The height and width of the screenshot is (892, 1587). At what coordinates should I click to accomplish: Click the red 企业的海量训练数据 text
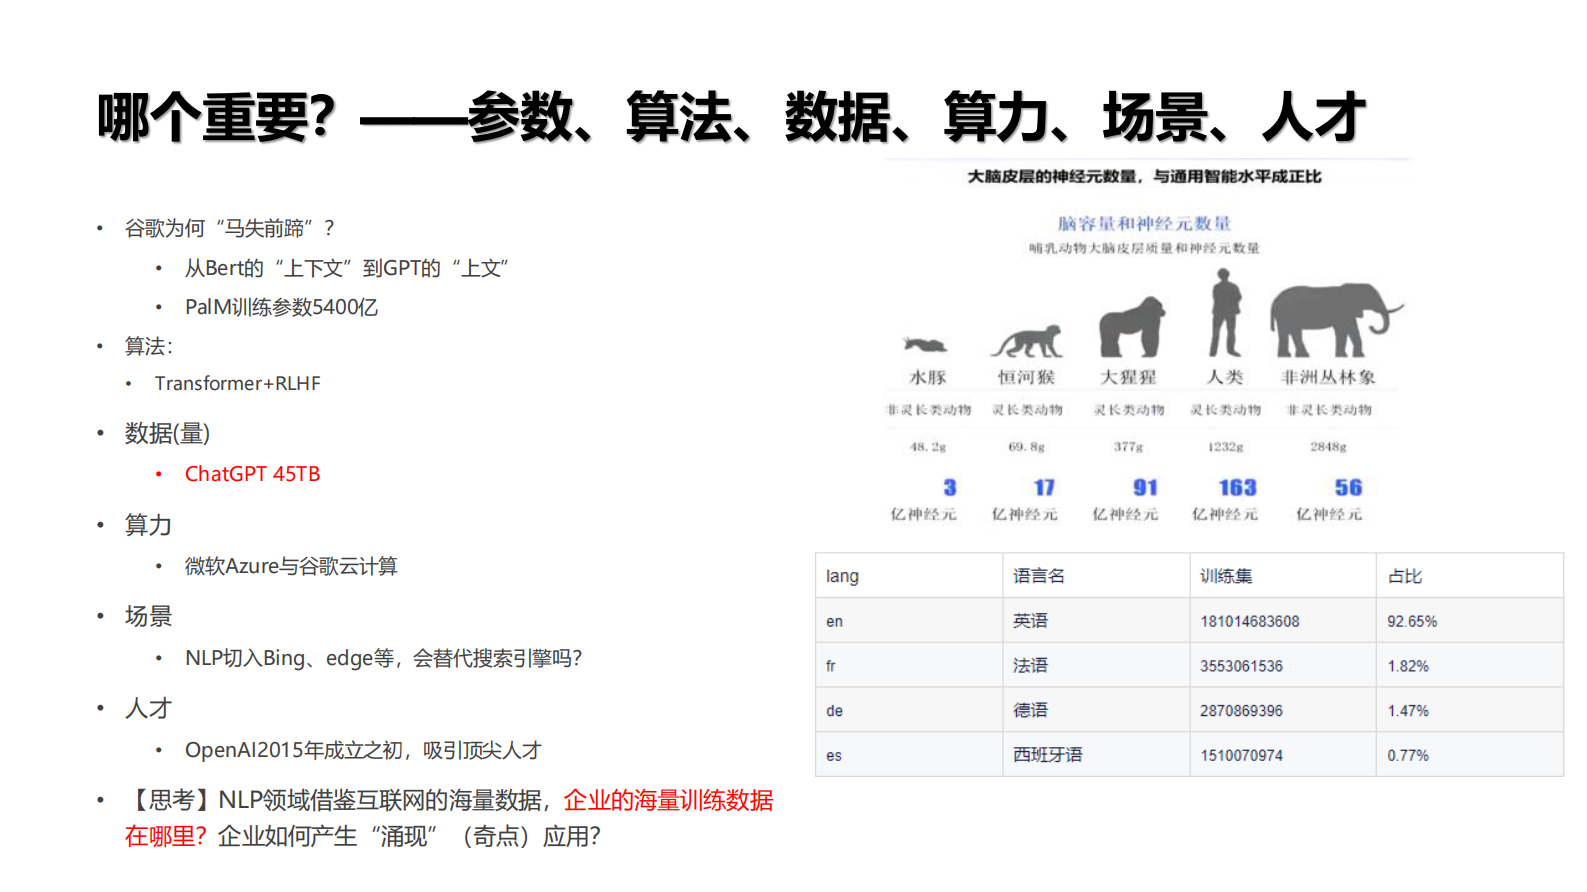click(668, 800)
